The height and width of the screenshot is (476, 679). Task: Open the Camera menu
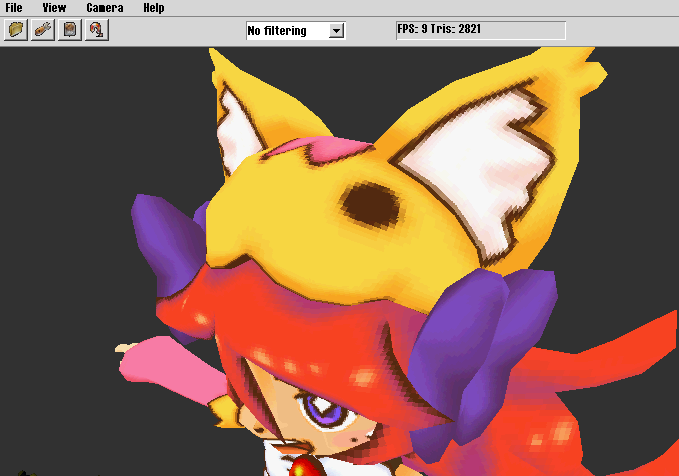pos(105,8)
